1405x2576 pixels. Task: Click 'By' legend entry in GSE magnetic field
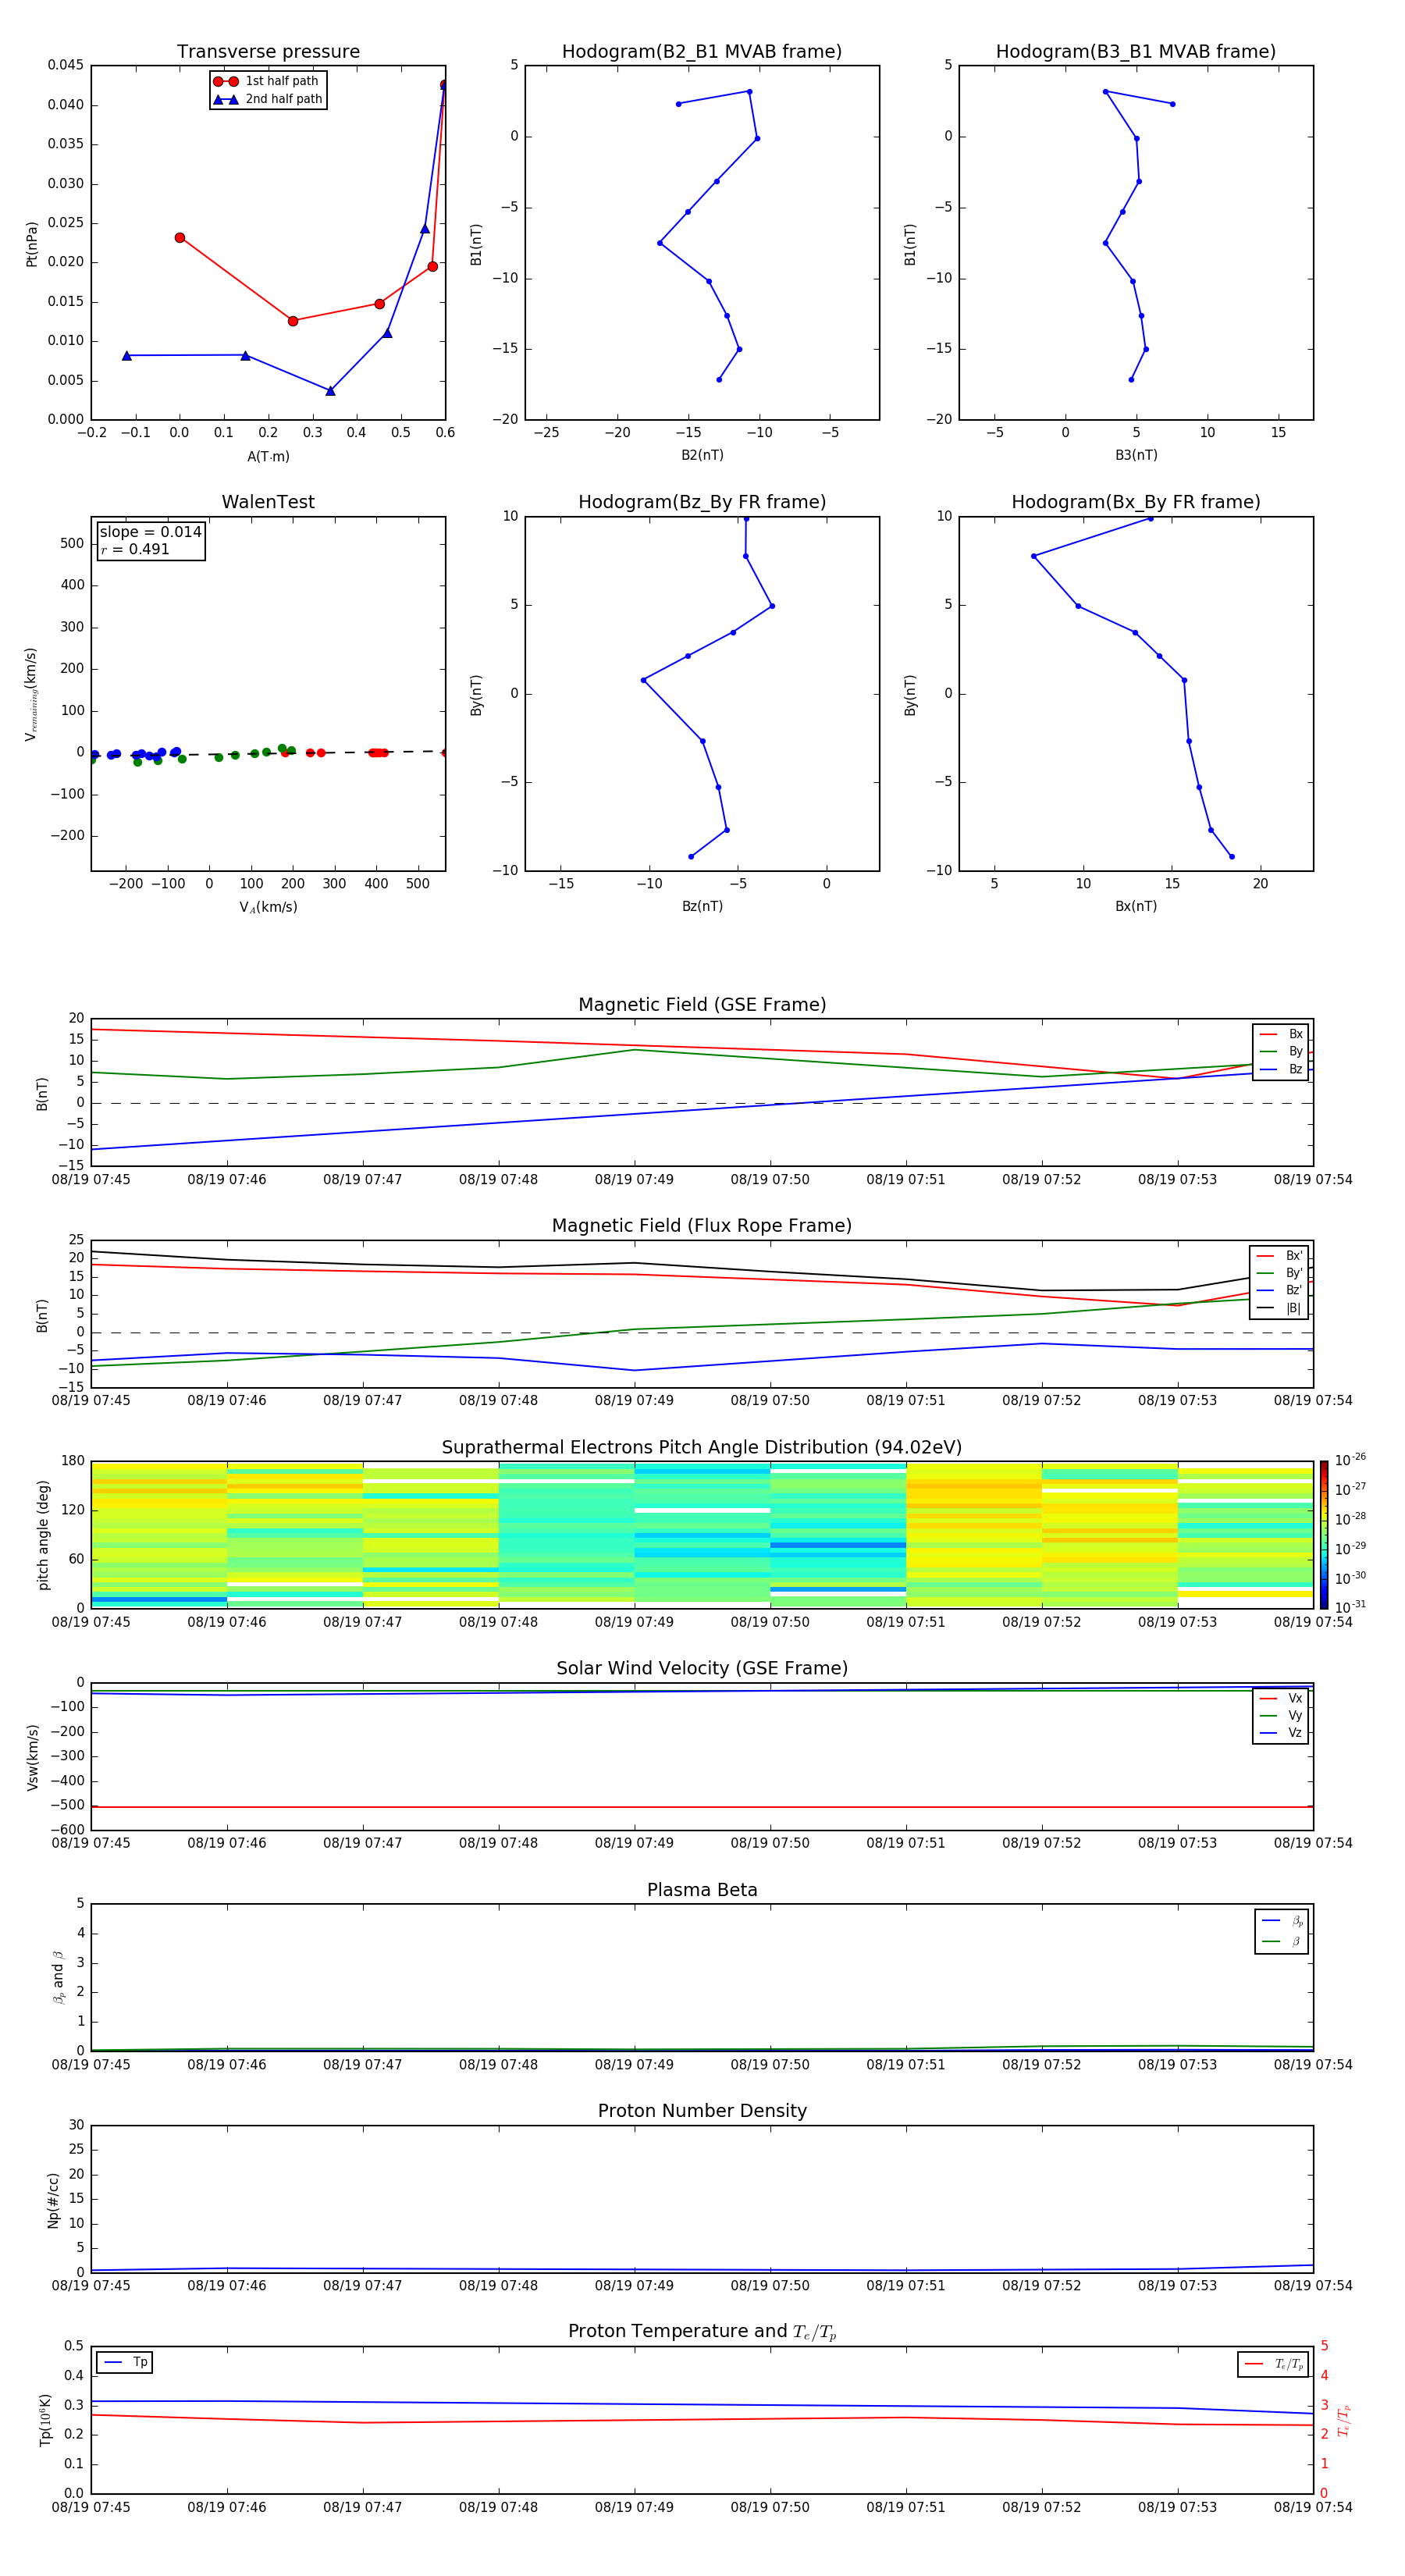[1281, 1052]
